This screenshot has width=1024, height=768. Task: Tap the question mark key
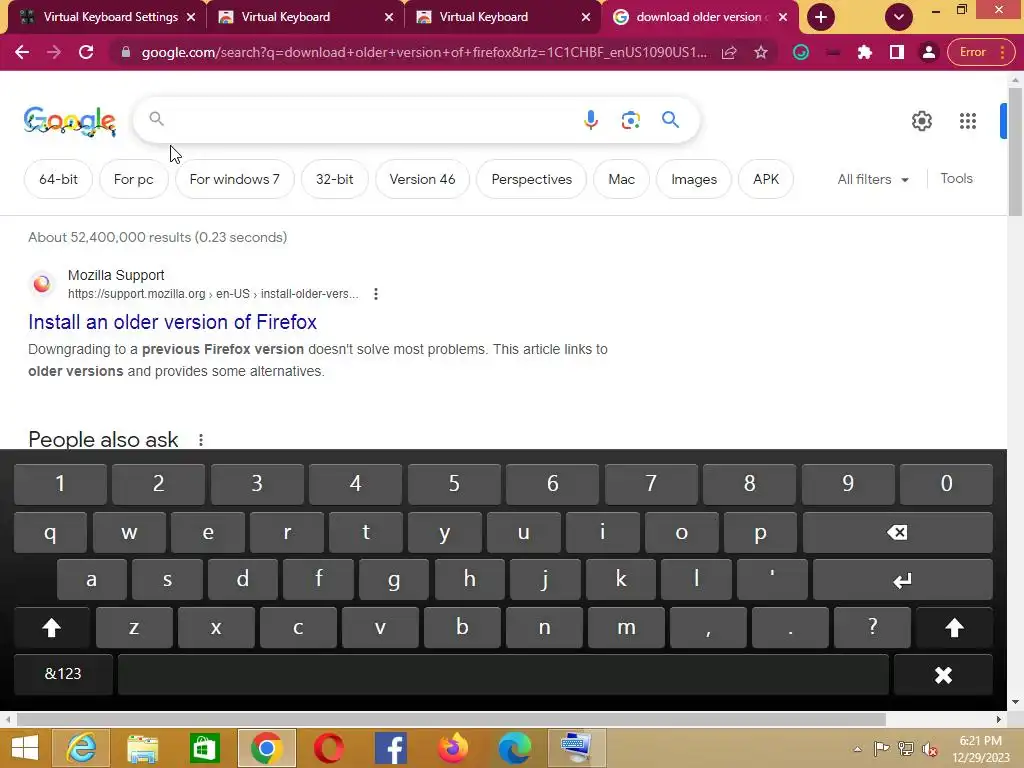[872, 628]
